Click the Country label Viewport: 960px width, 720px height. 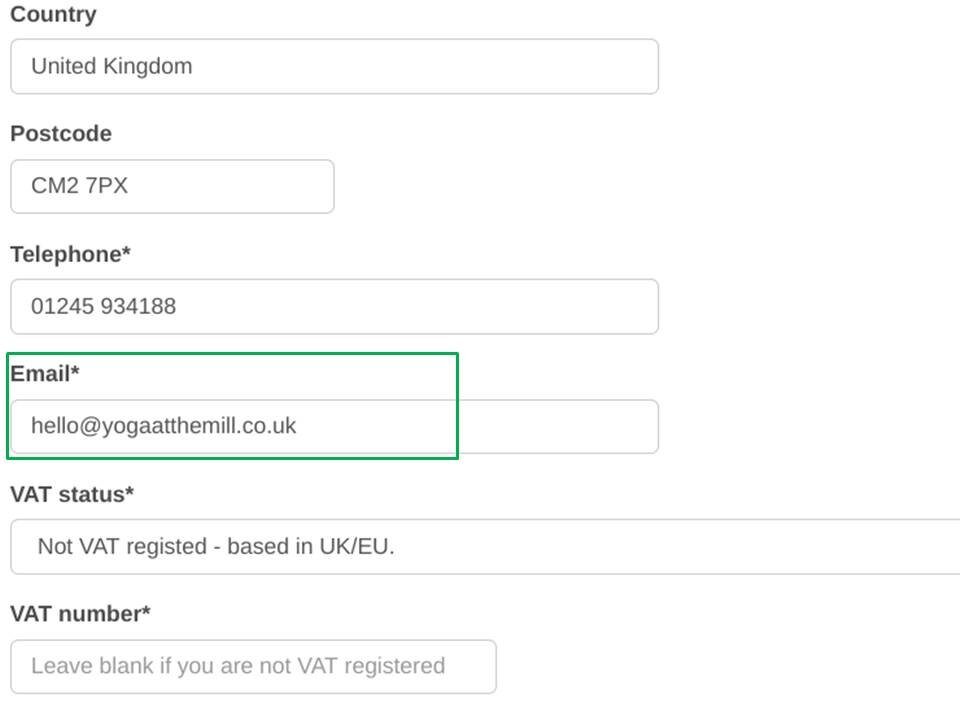pyautogui.click(x=52, y=14)
